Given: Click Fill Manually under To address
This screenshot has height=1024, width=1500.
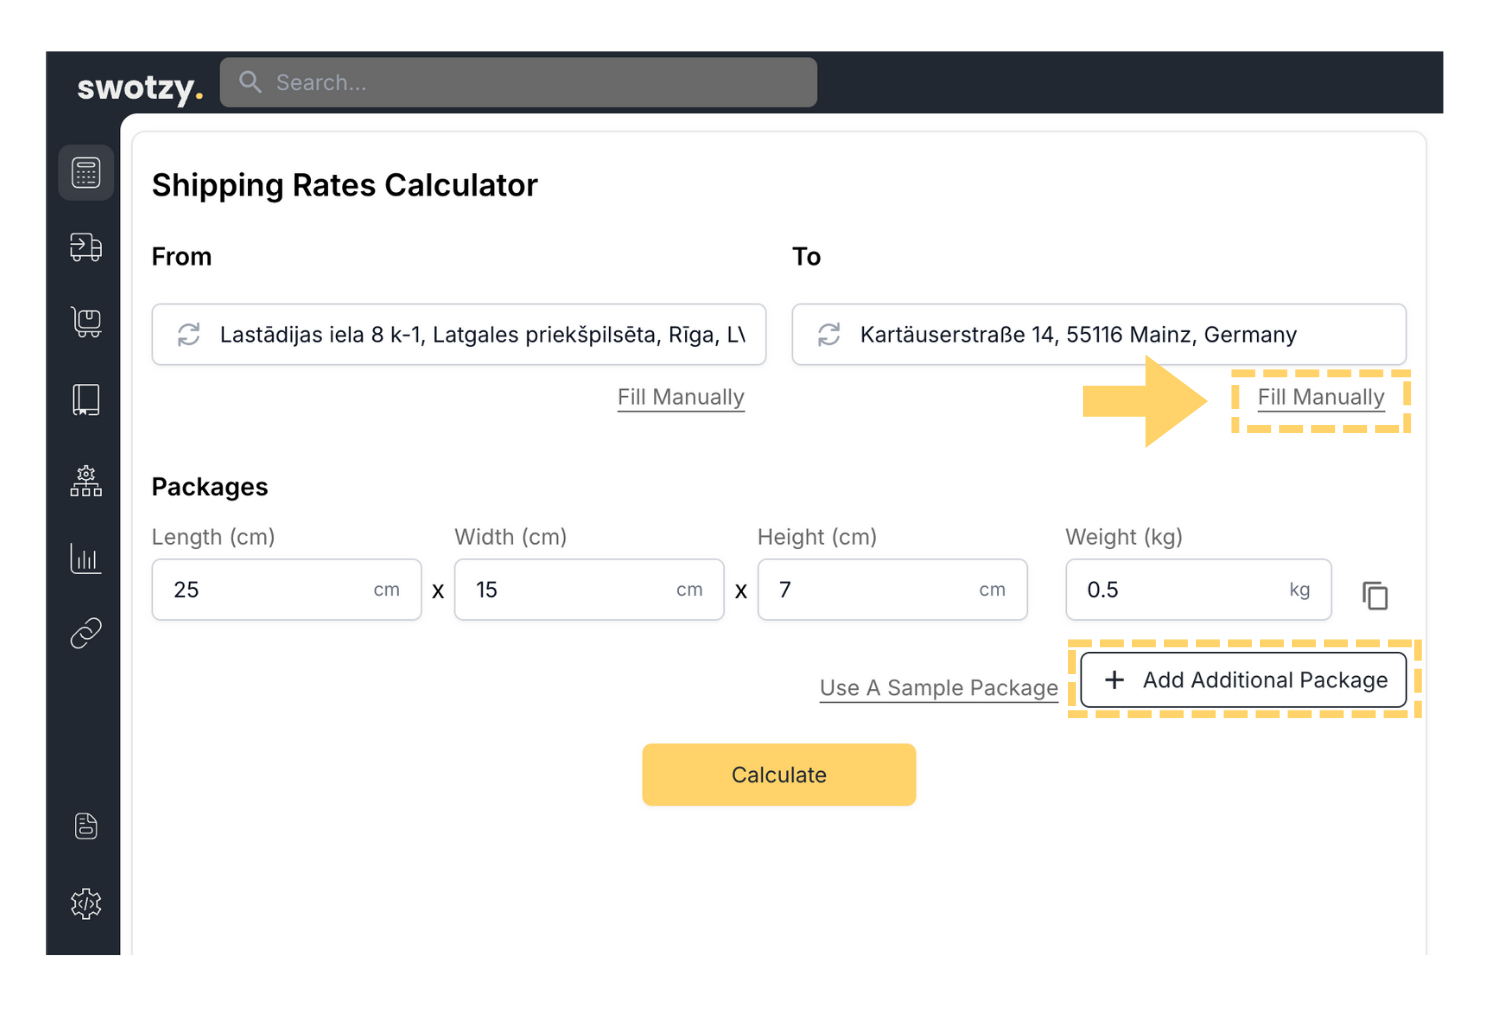Looking at the screenshot, I should tap(1320, 397).
